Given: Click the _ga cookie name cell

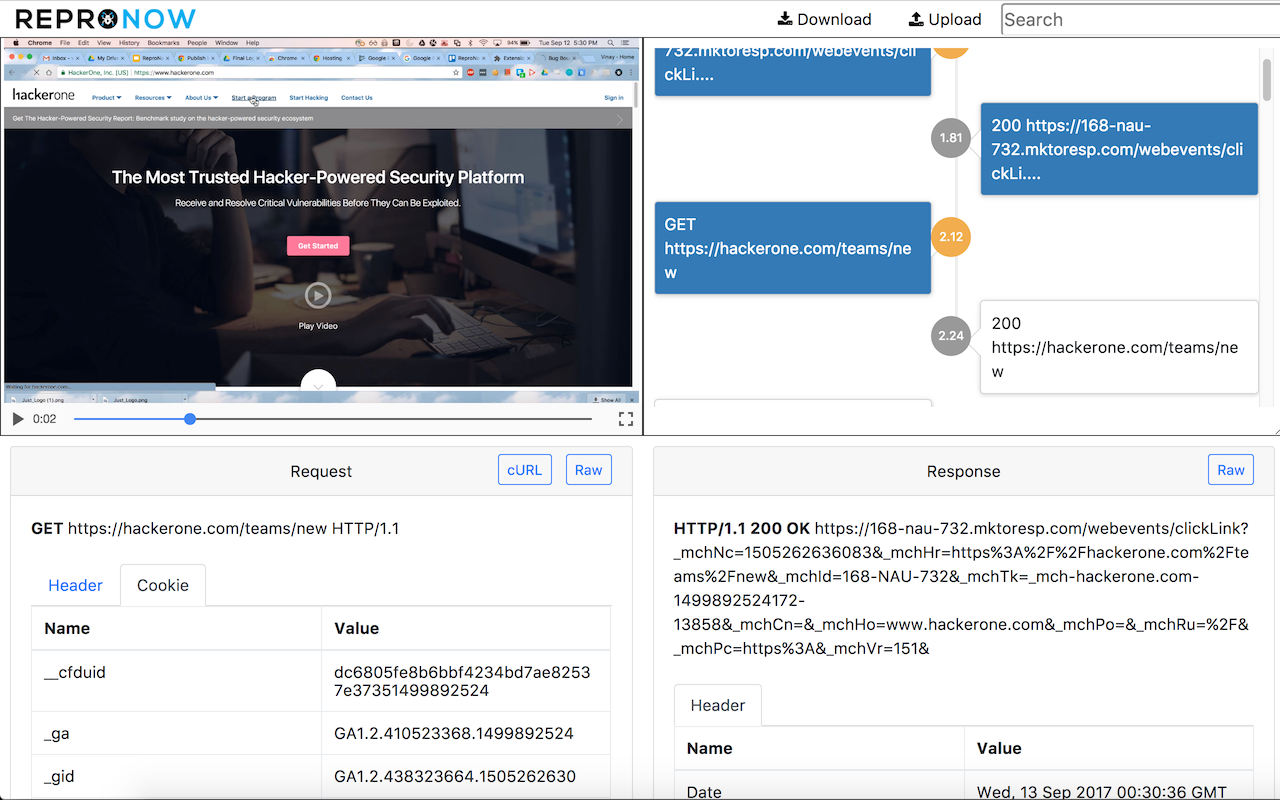Looking at the screenshot, I should point(176,734).
